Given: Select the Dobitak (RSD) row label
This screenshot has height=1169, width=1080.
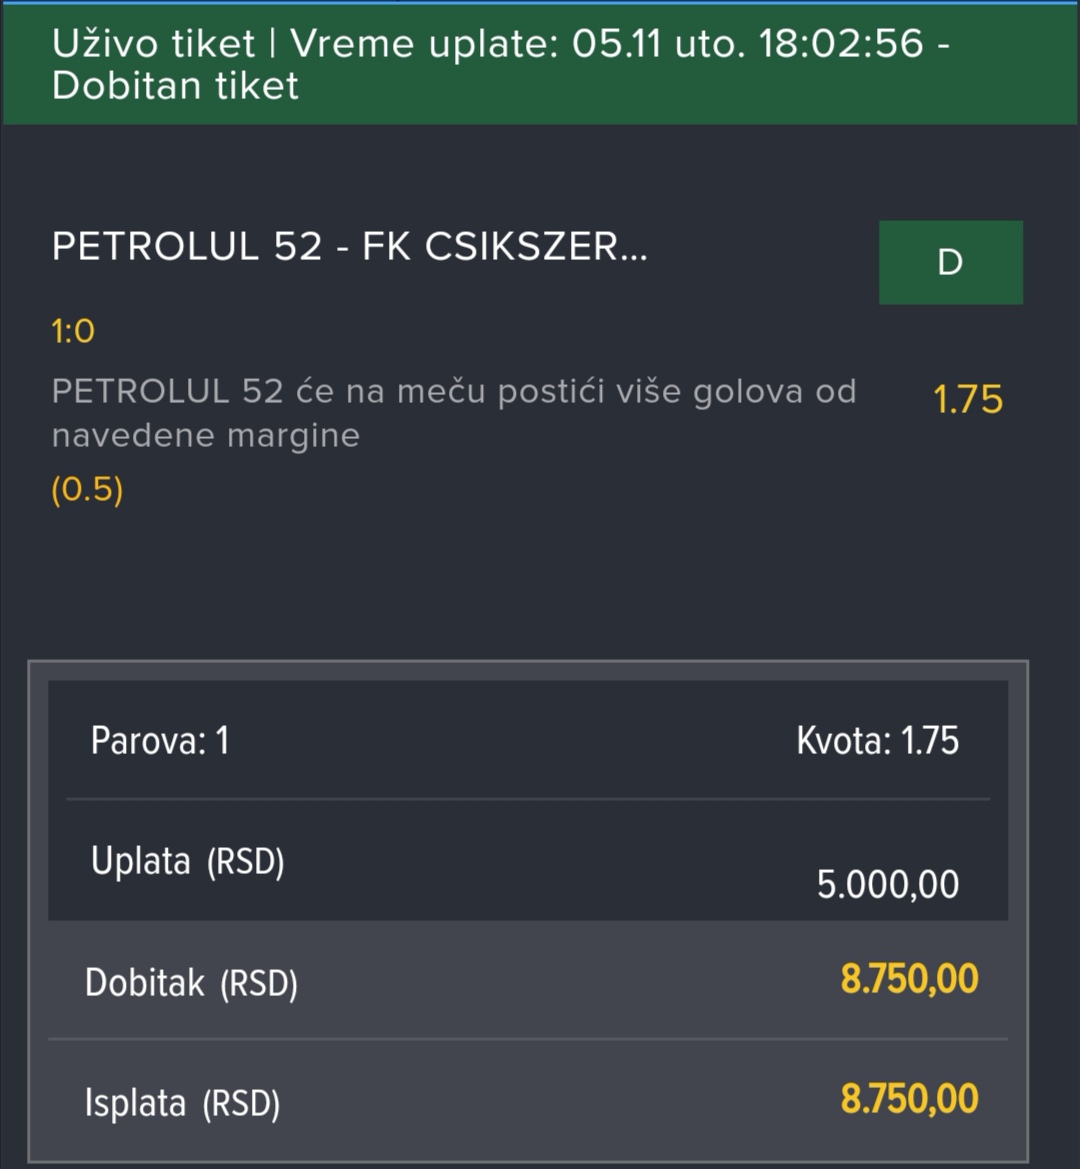Looking at the screenshot, I should 191,983.
